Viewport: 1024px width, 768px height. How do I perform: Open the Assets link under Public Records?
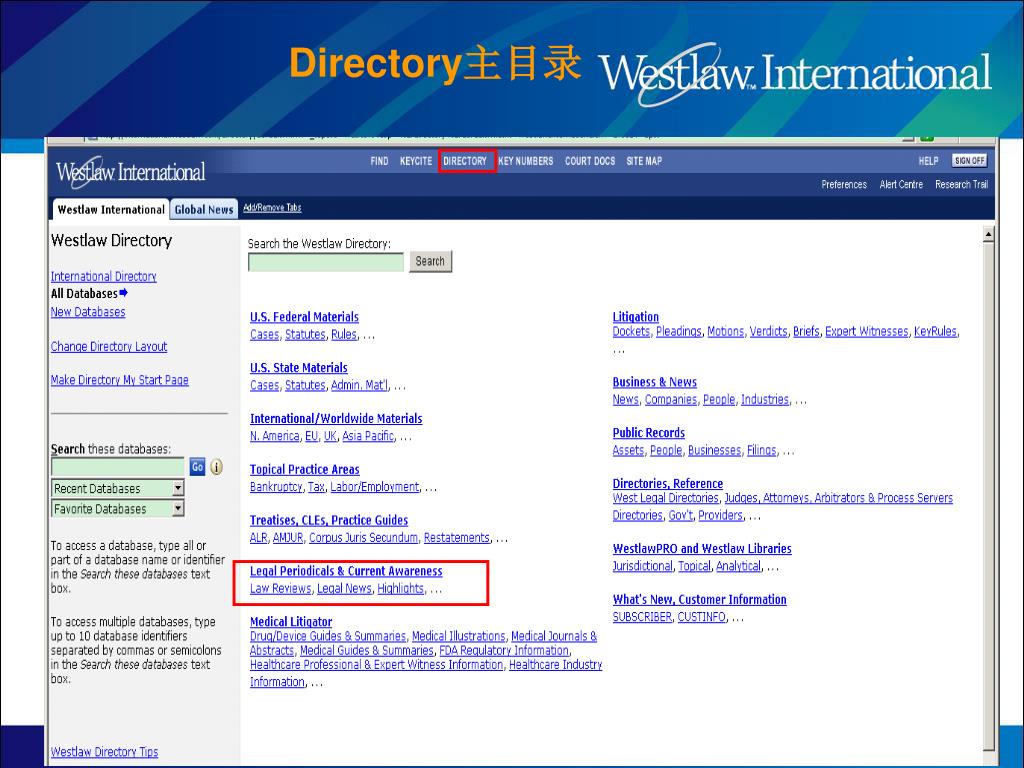click(x=628, y=451)
